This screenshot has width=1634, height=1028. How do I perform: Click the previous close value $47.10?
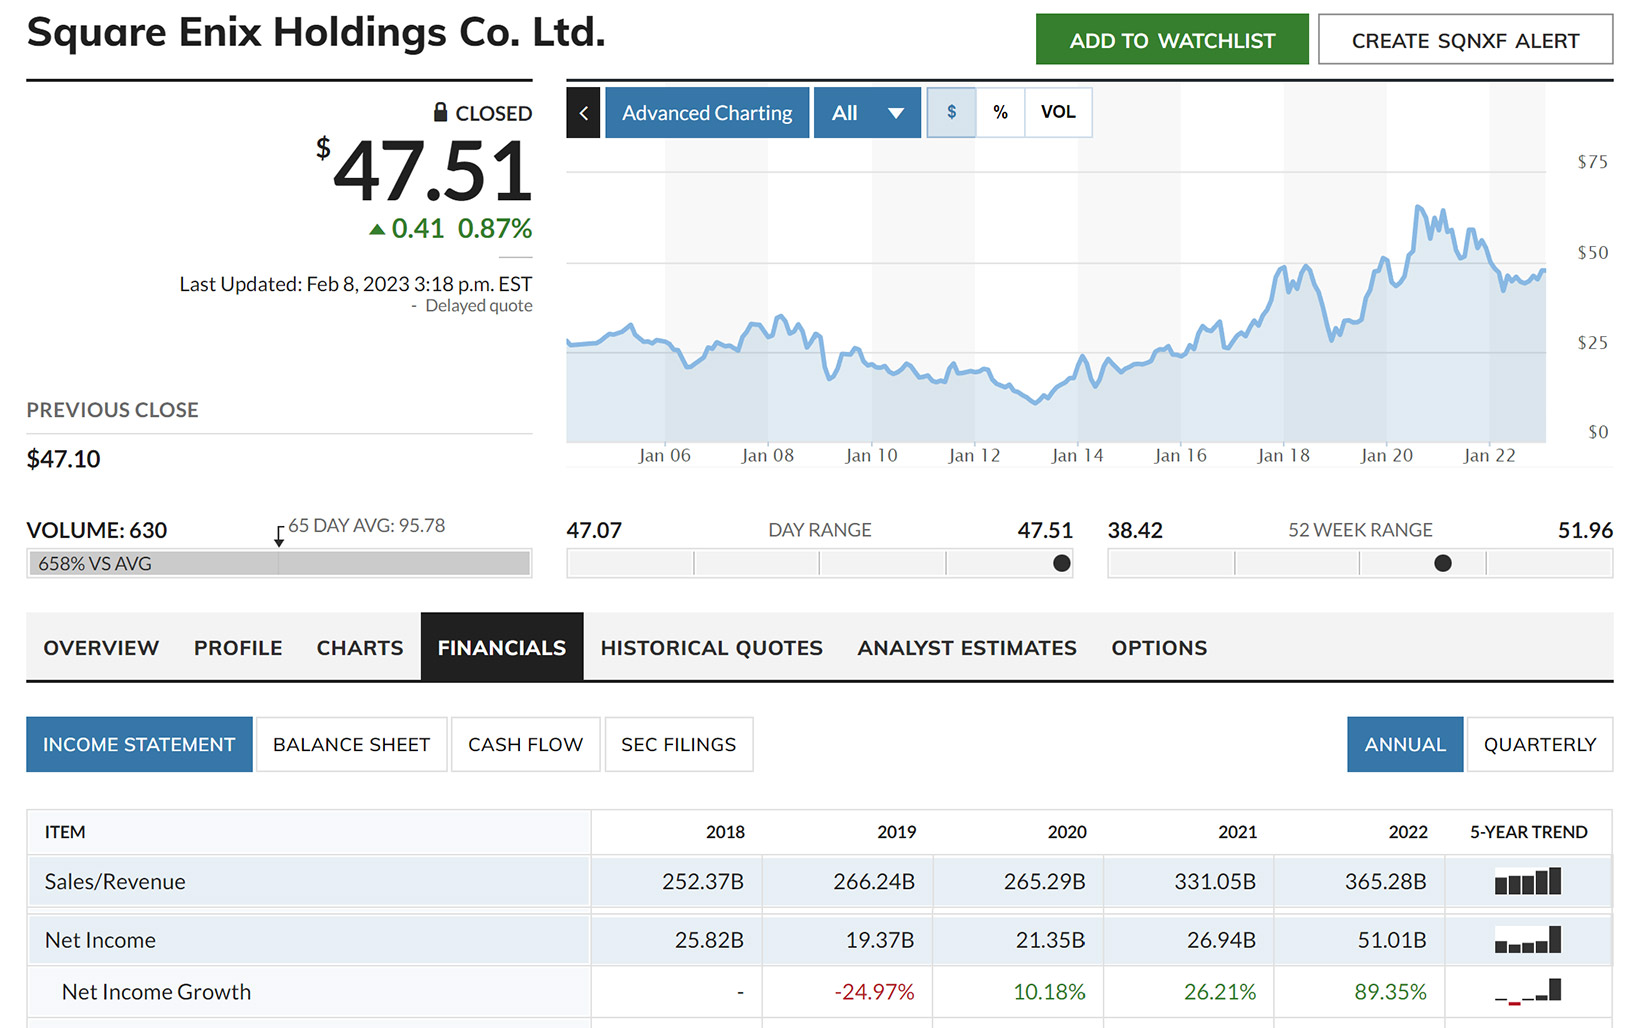pyautogui.click(x=63, y=459)
